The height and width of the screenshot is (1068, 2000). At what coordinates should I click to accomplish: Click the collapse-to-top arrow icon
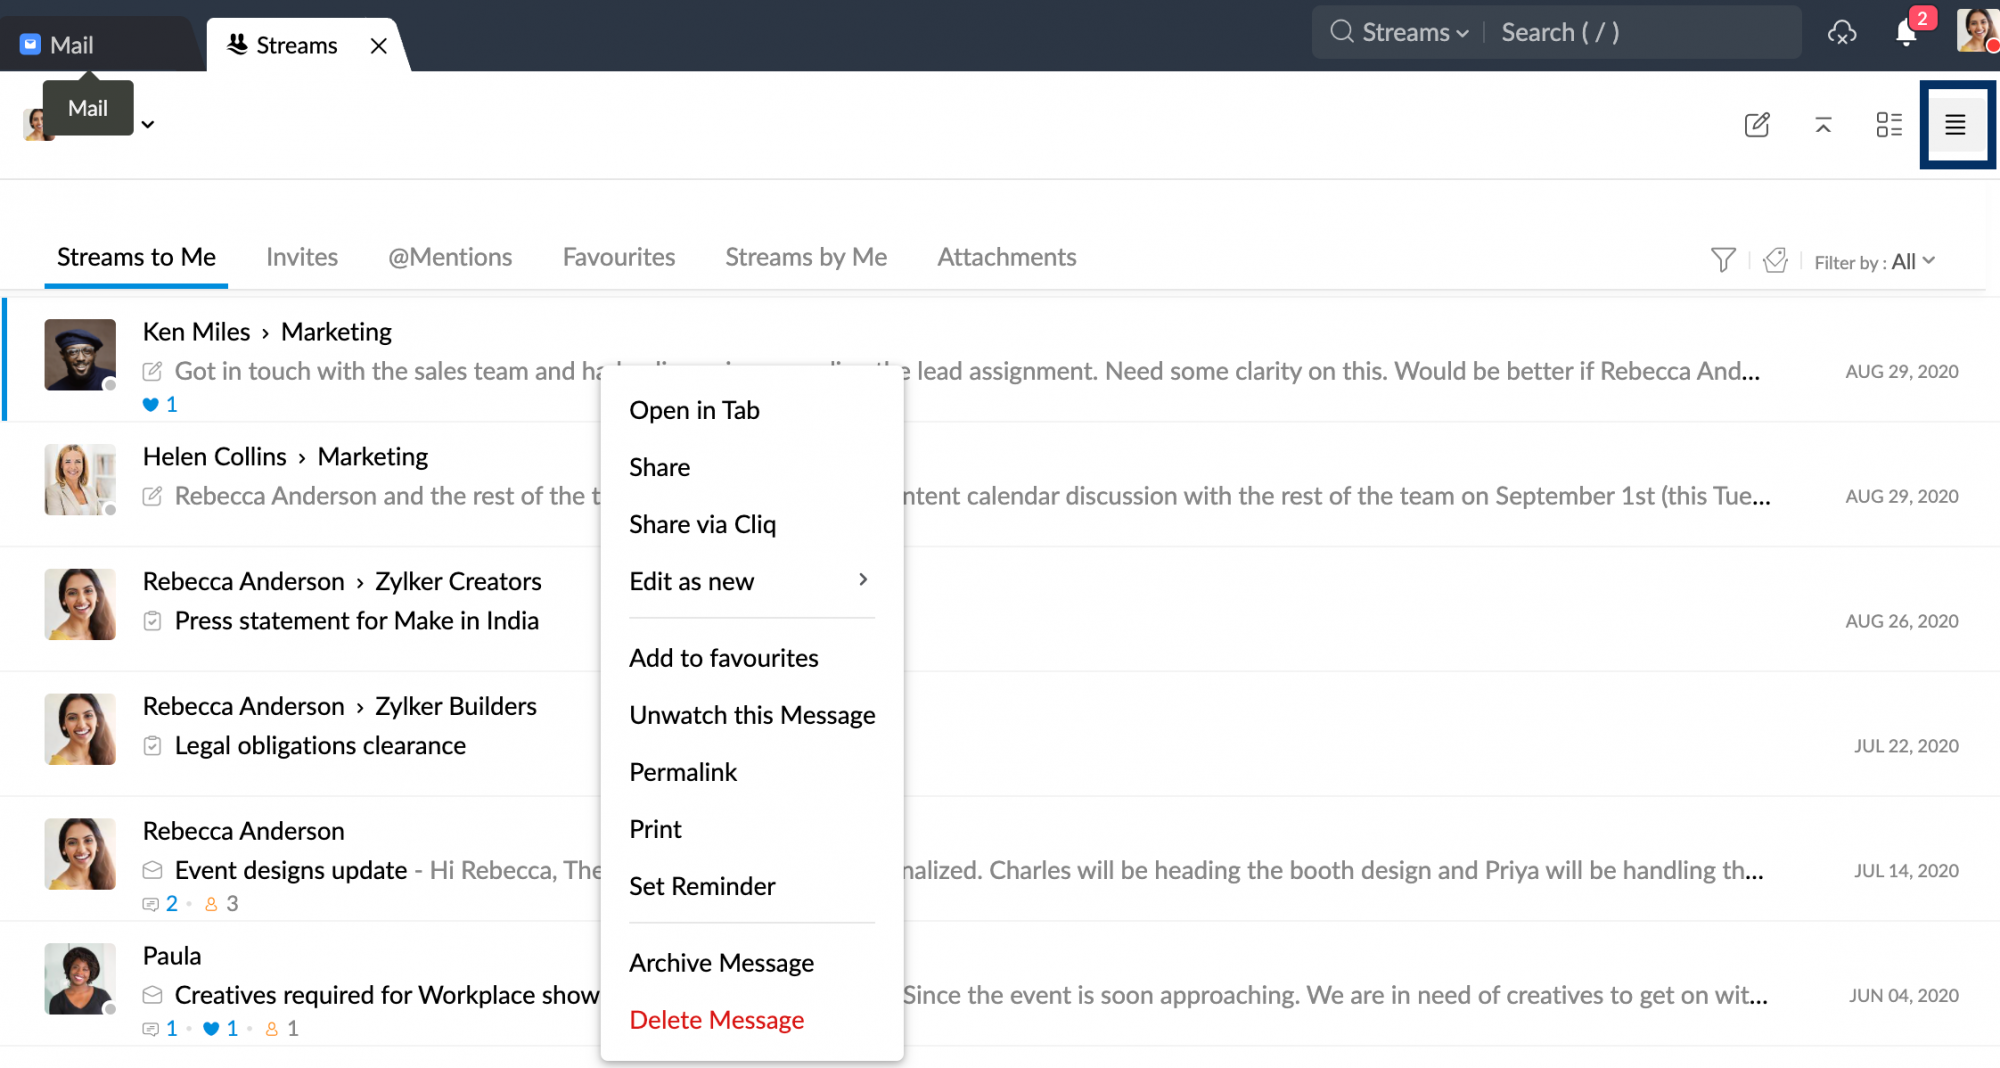coord(1823,125)
